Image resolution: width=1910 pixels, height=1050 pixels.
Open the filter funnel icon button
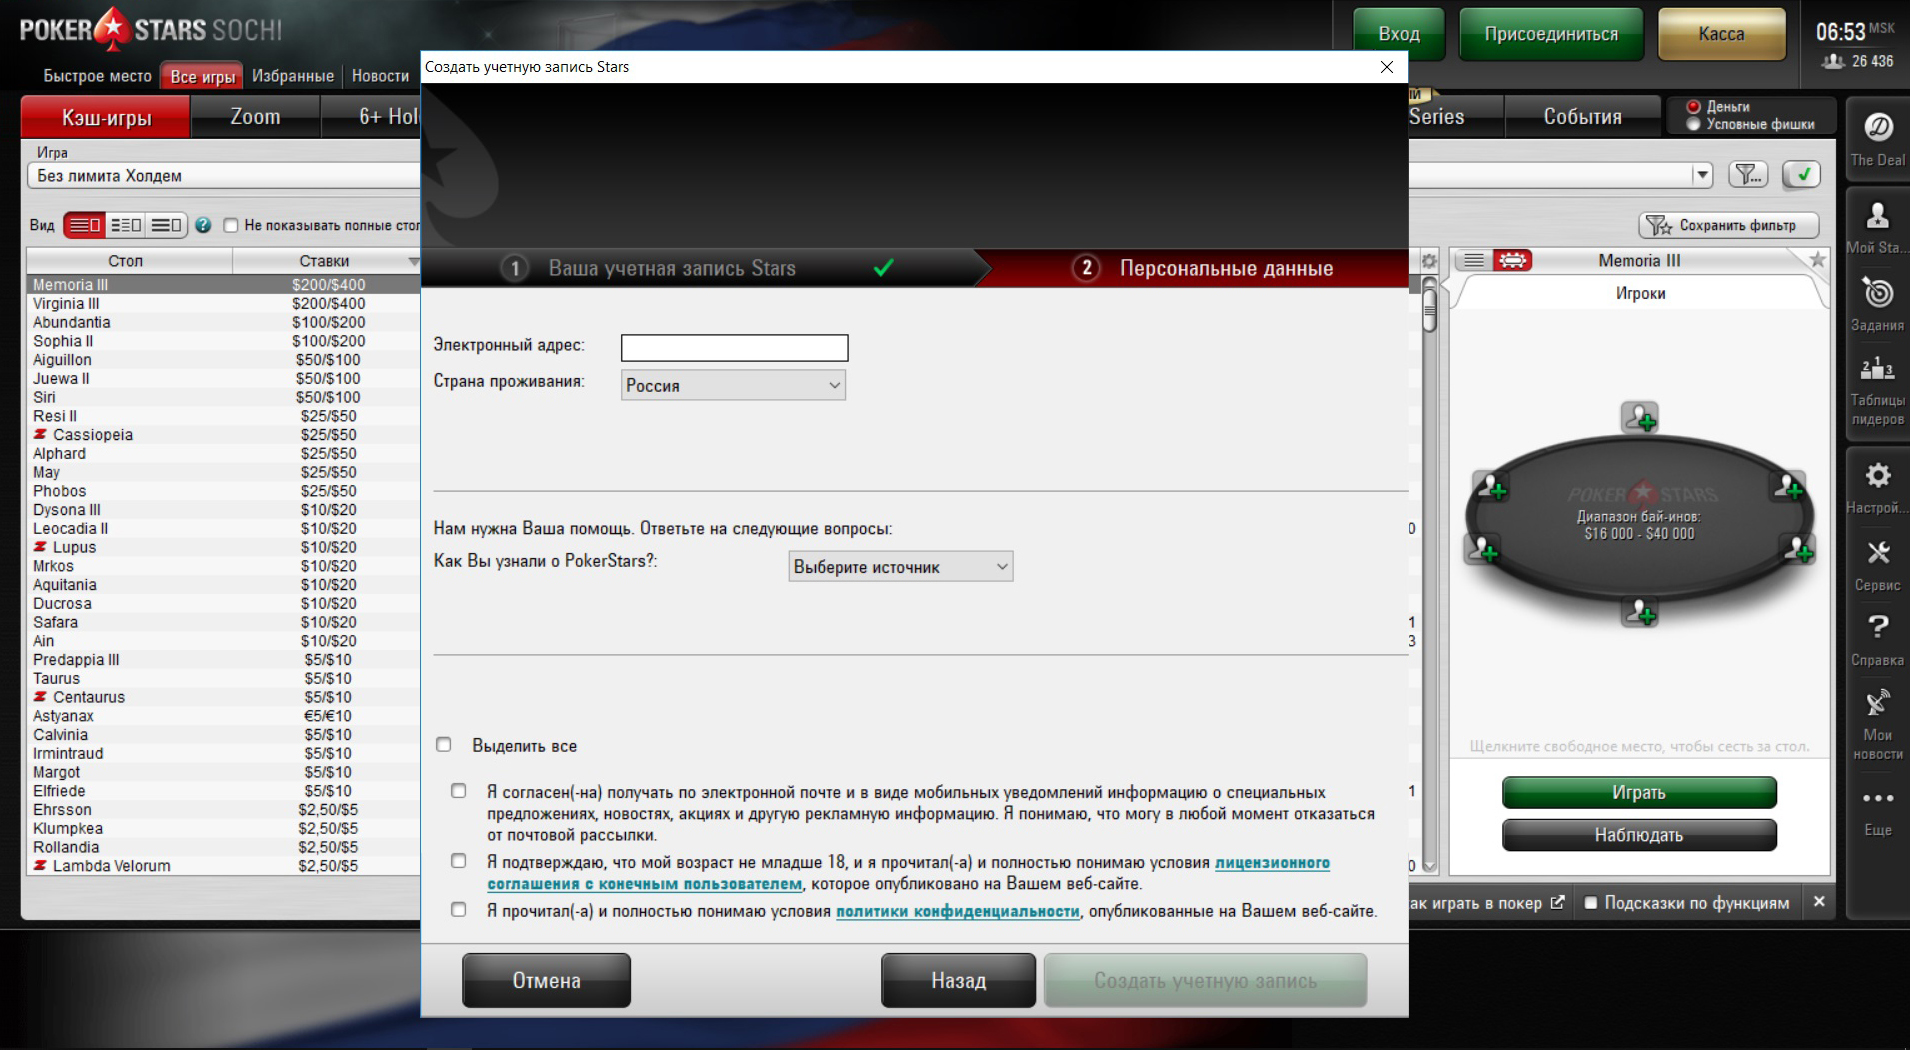coord(1748,175)
